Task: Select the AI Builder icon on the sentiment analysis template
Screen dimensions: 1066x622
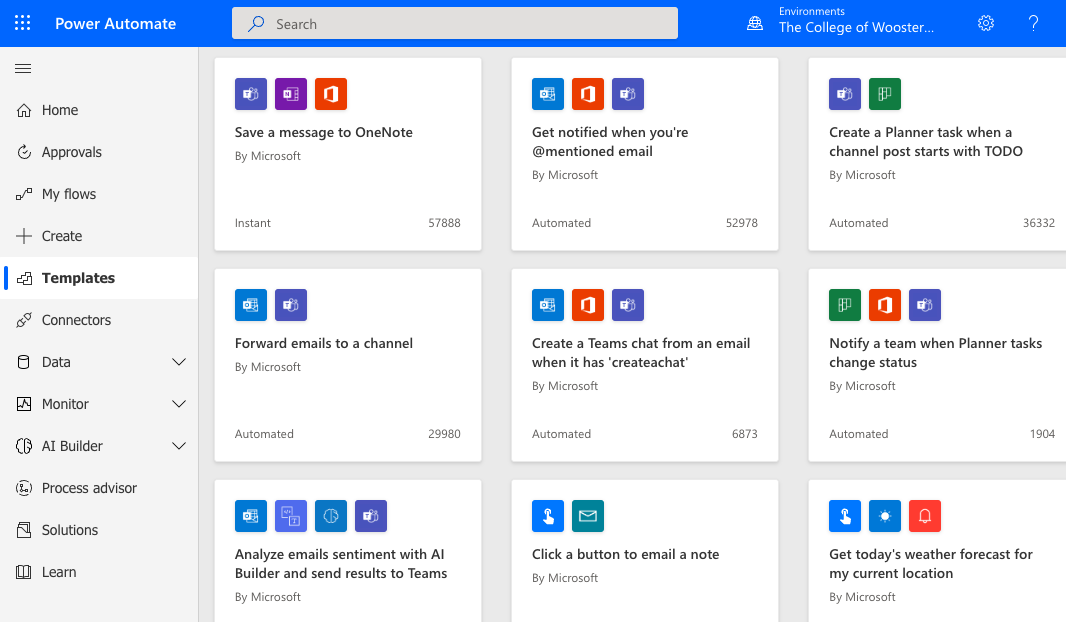Action: [330, 516]
